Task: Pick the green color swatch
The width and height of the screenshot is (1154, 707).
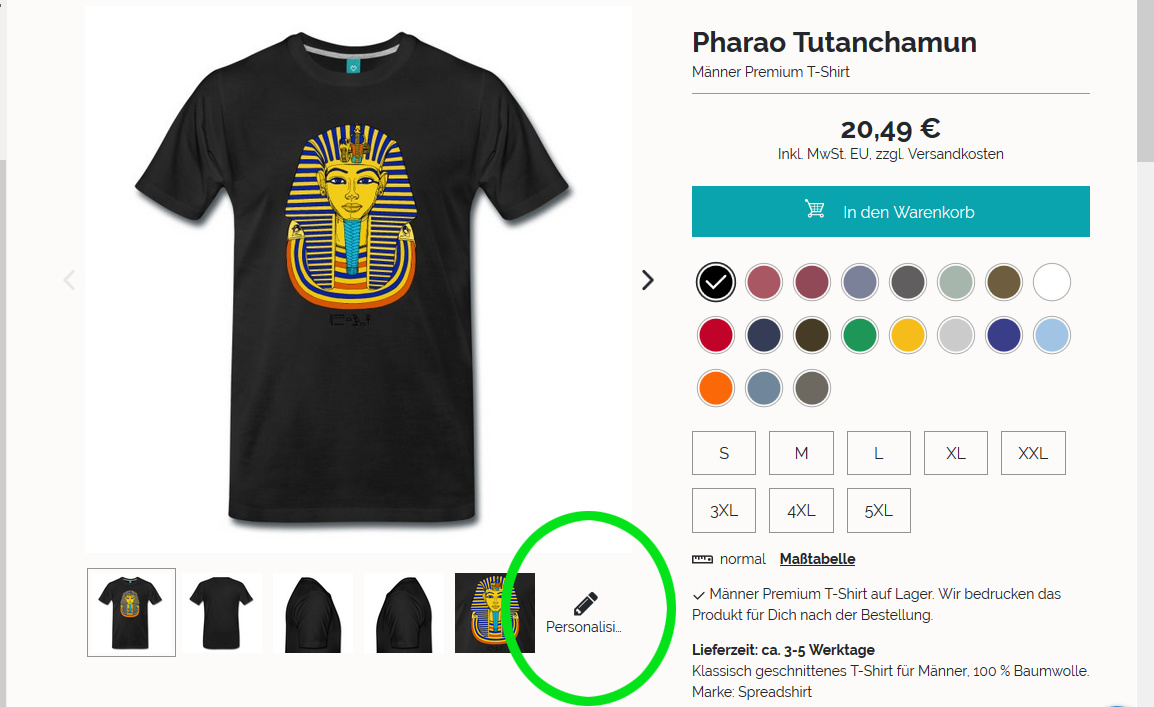Action: [x=860, y=335]
